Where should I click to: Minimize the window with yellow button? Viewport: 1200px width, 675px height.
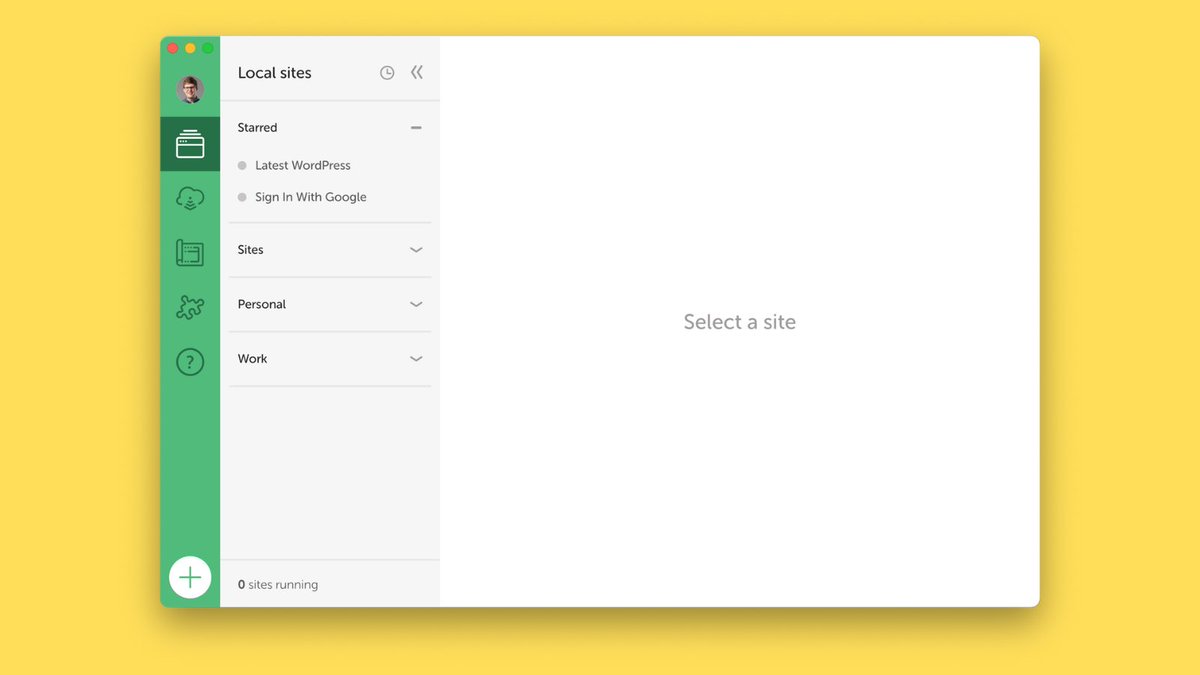point(190,48)
